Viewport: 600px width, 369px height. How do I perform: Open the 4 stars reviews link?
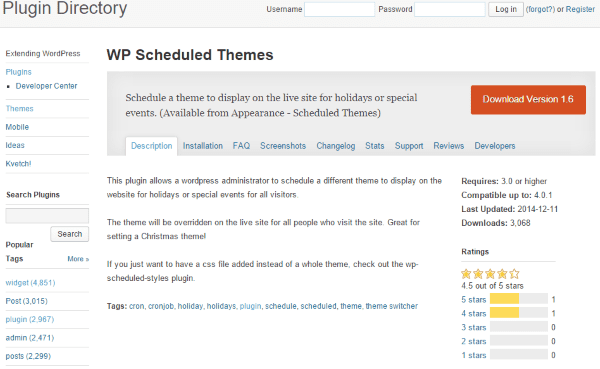(x=473, y=313)
